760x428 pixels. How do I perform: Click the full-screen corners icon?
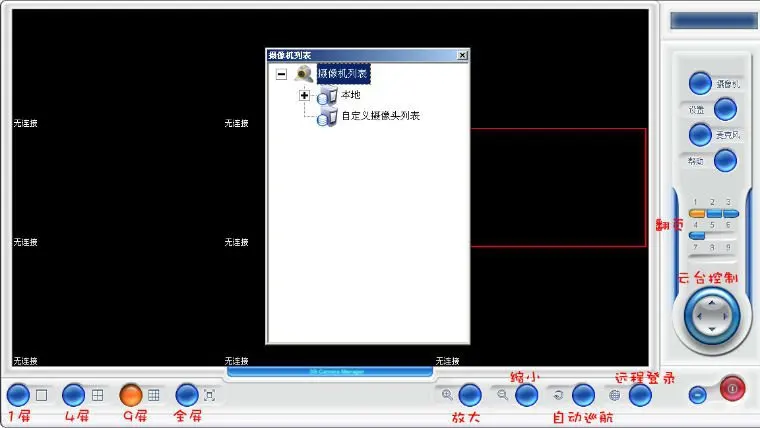click(x=209, y=396)
